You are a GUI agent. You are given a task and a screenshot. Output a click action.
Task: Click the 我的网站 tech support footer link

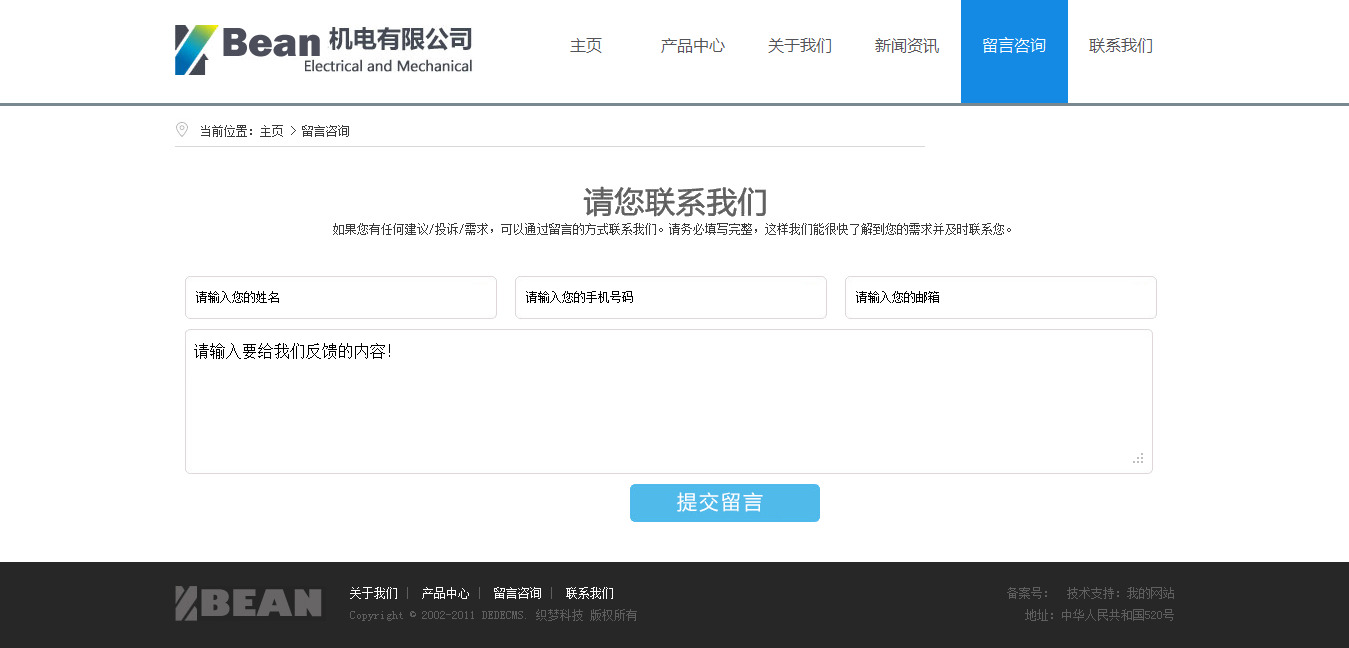(1150, 593)
